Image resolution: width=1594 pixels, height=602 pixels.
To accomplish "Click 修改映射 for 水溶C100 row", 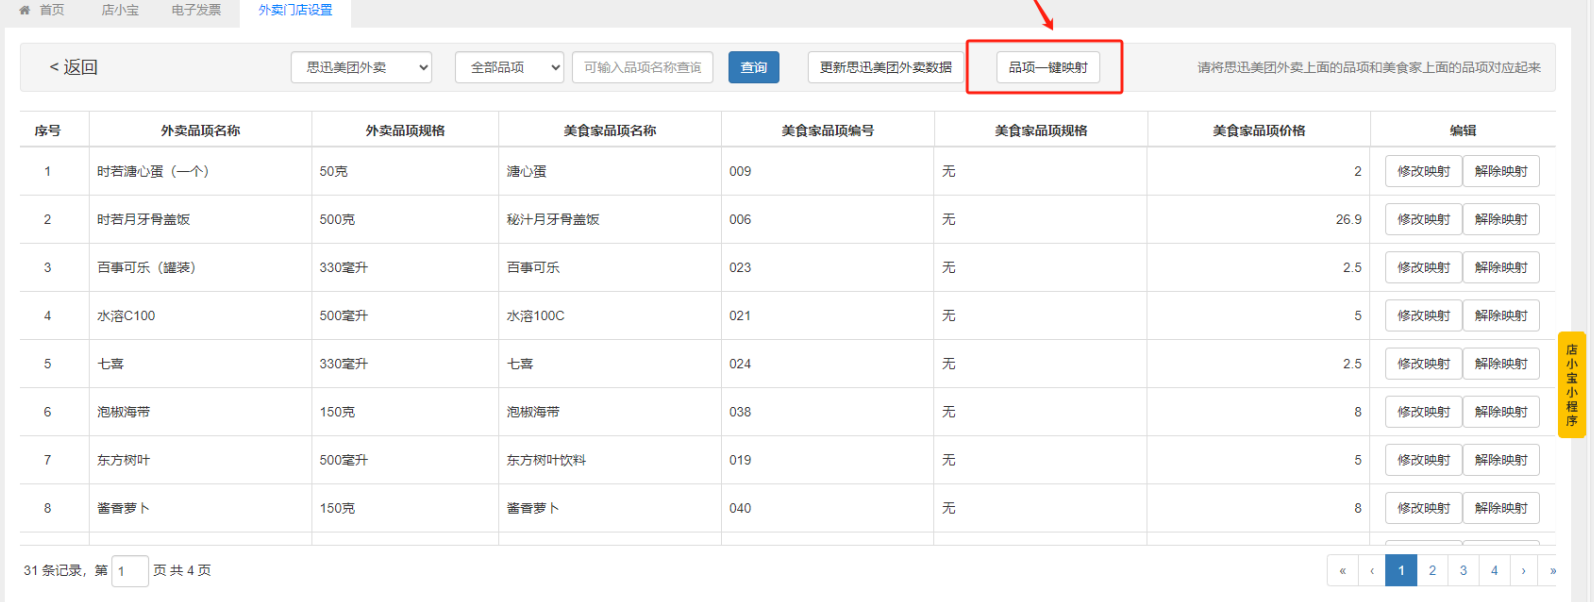I will [1423, 315].
